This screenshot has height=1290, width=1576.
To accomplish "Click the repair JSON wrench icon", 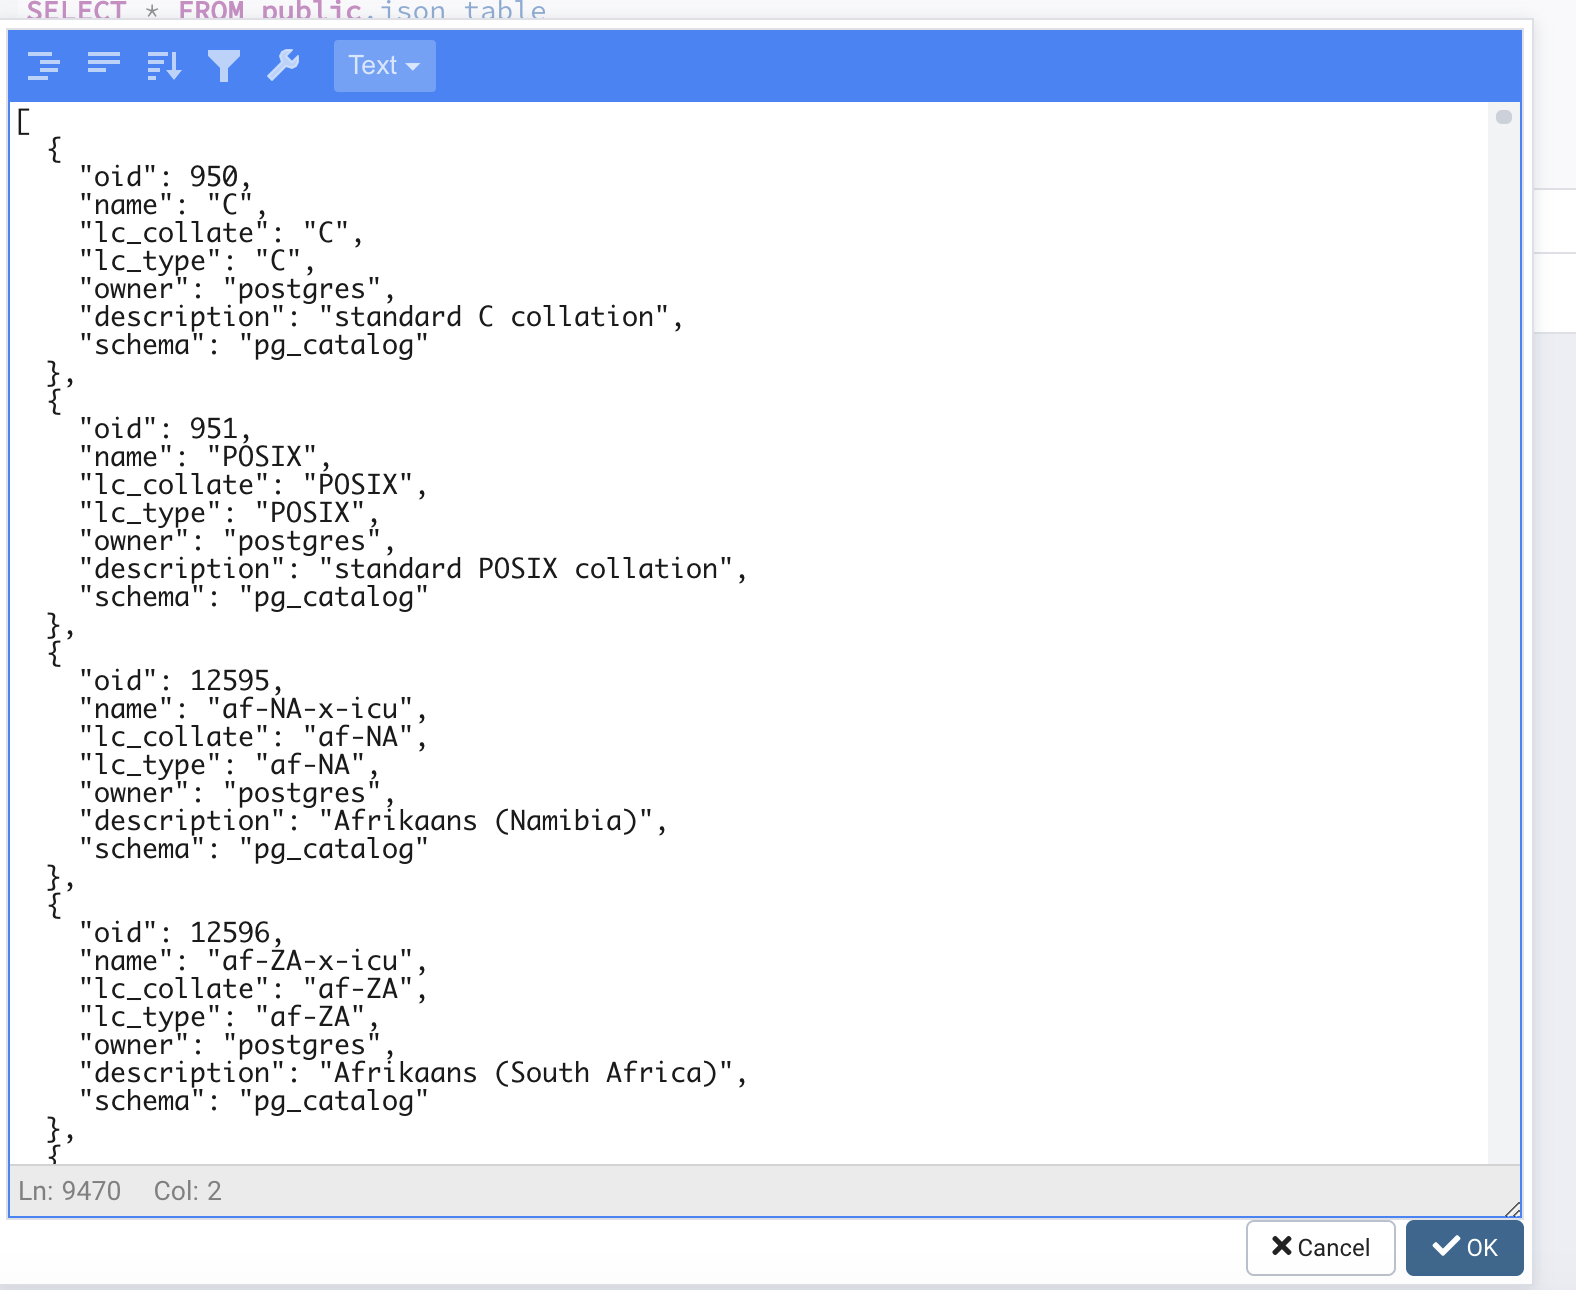I will (x=284, y=66).
